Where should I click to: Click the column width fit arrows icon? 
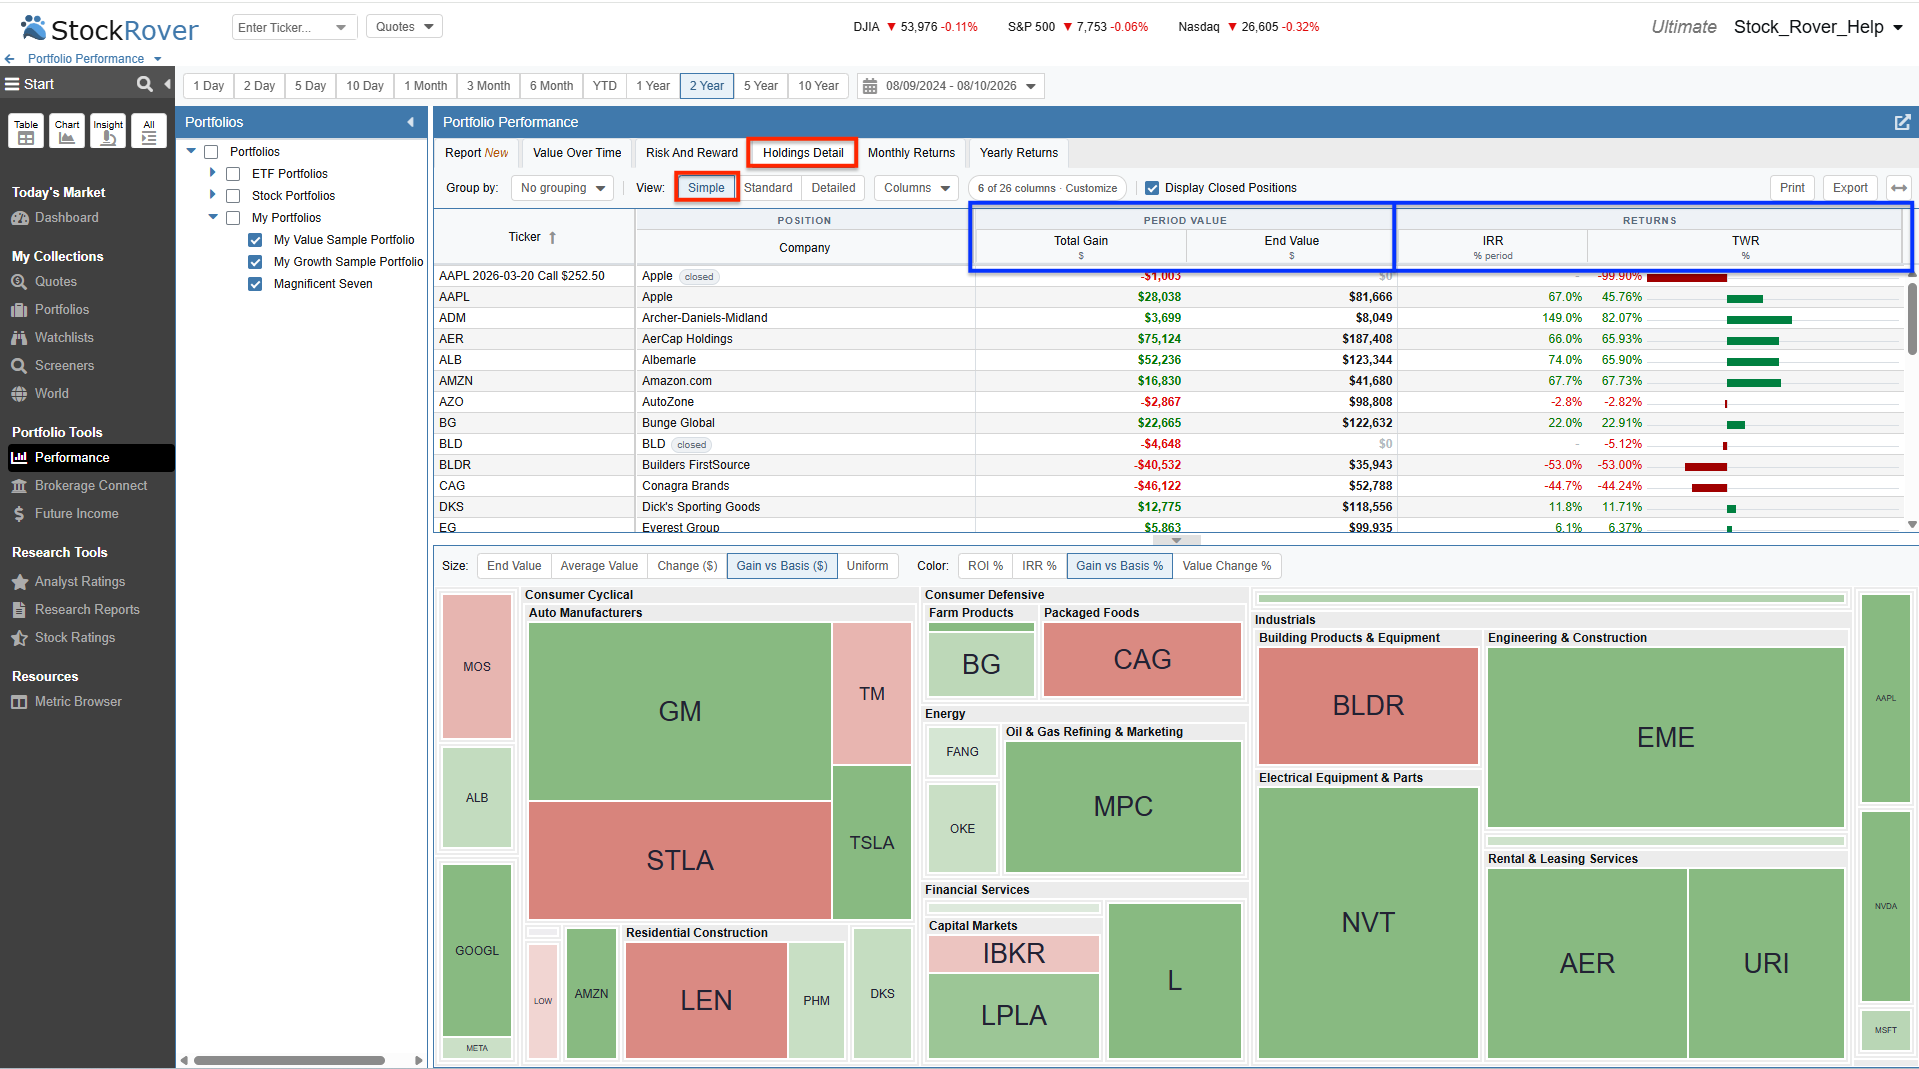tap(1899, 188)
